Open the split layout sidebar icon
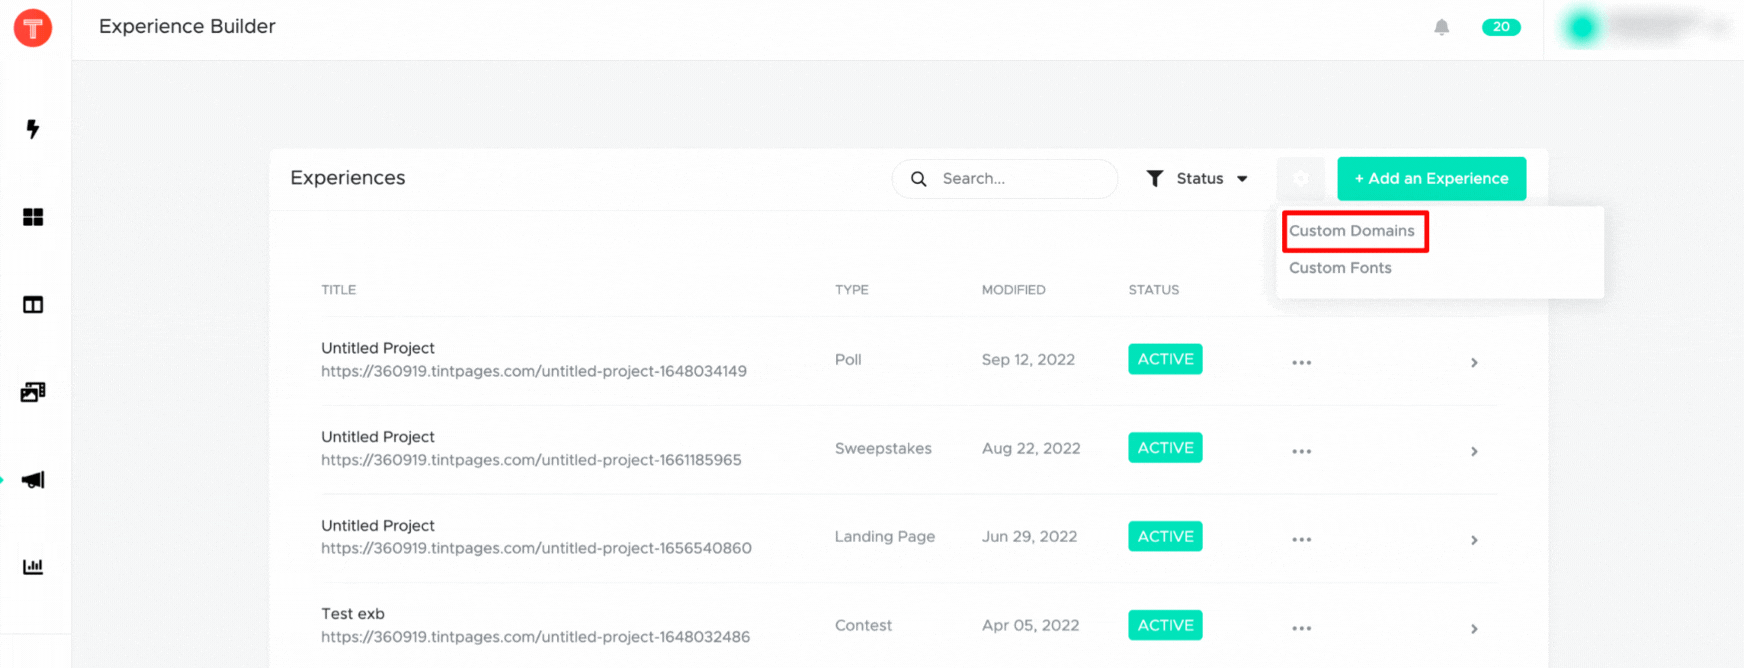Viewport: 1744px width, 668px height. point(33,305)
